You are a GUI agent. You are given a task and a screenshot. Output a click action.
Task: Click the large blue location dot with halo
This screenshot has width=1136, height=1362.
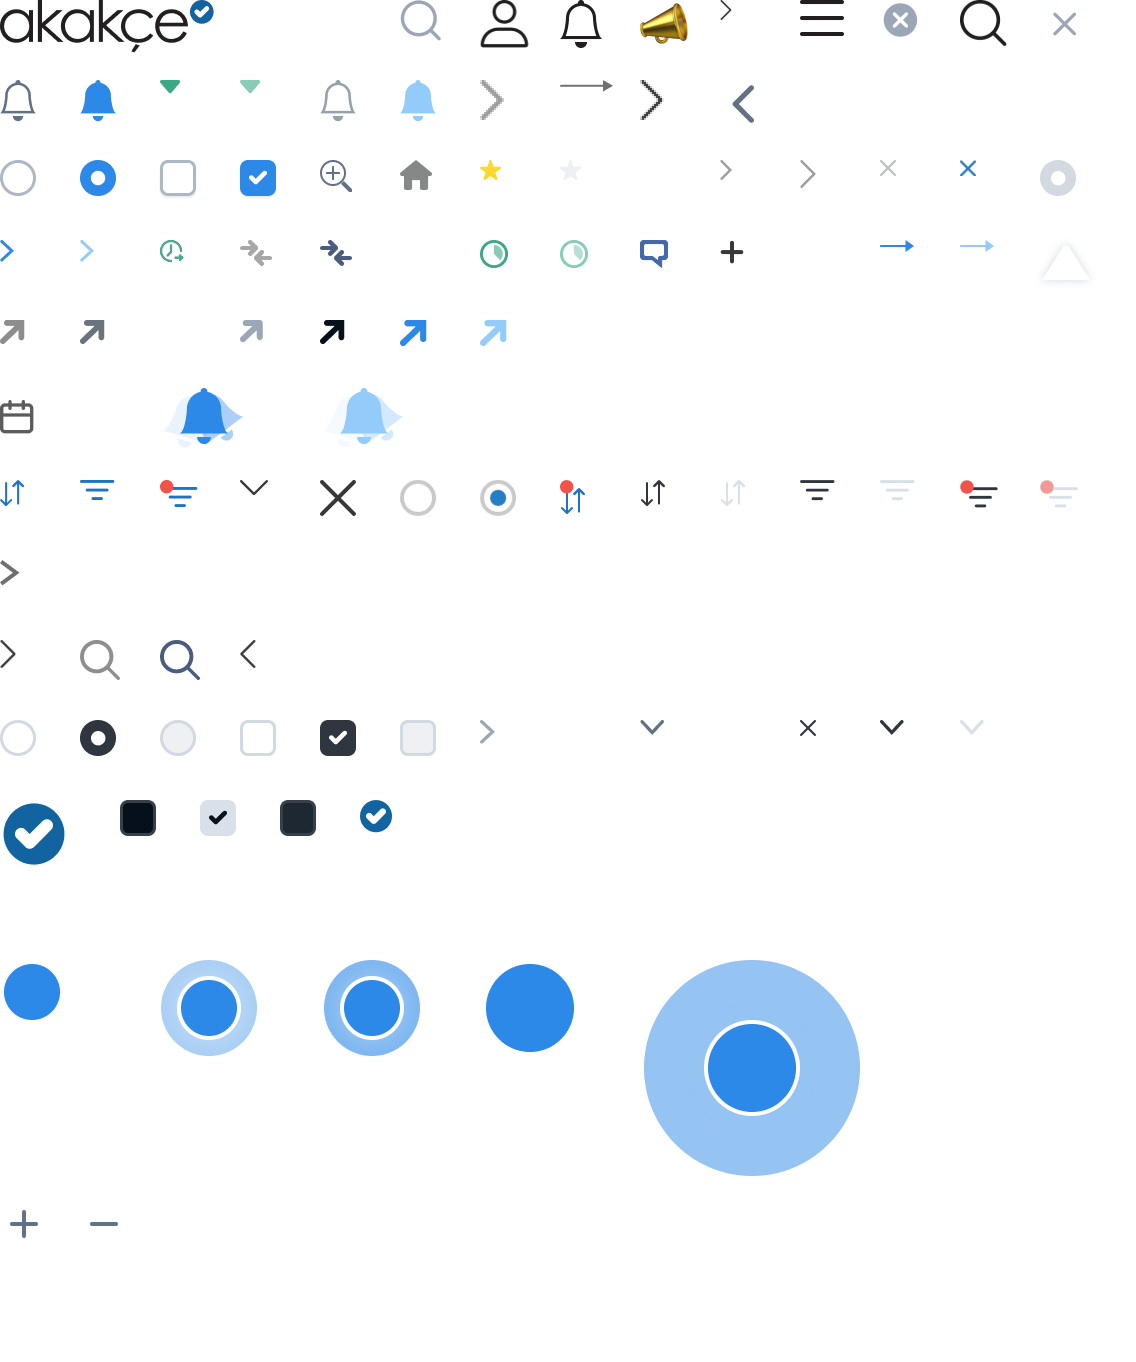pyautogui.click(x=752, y=1068)
